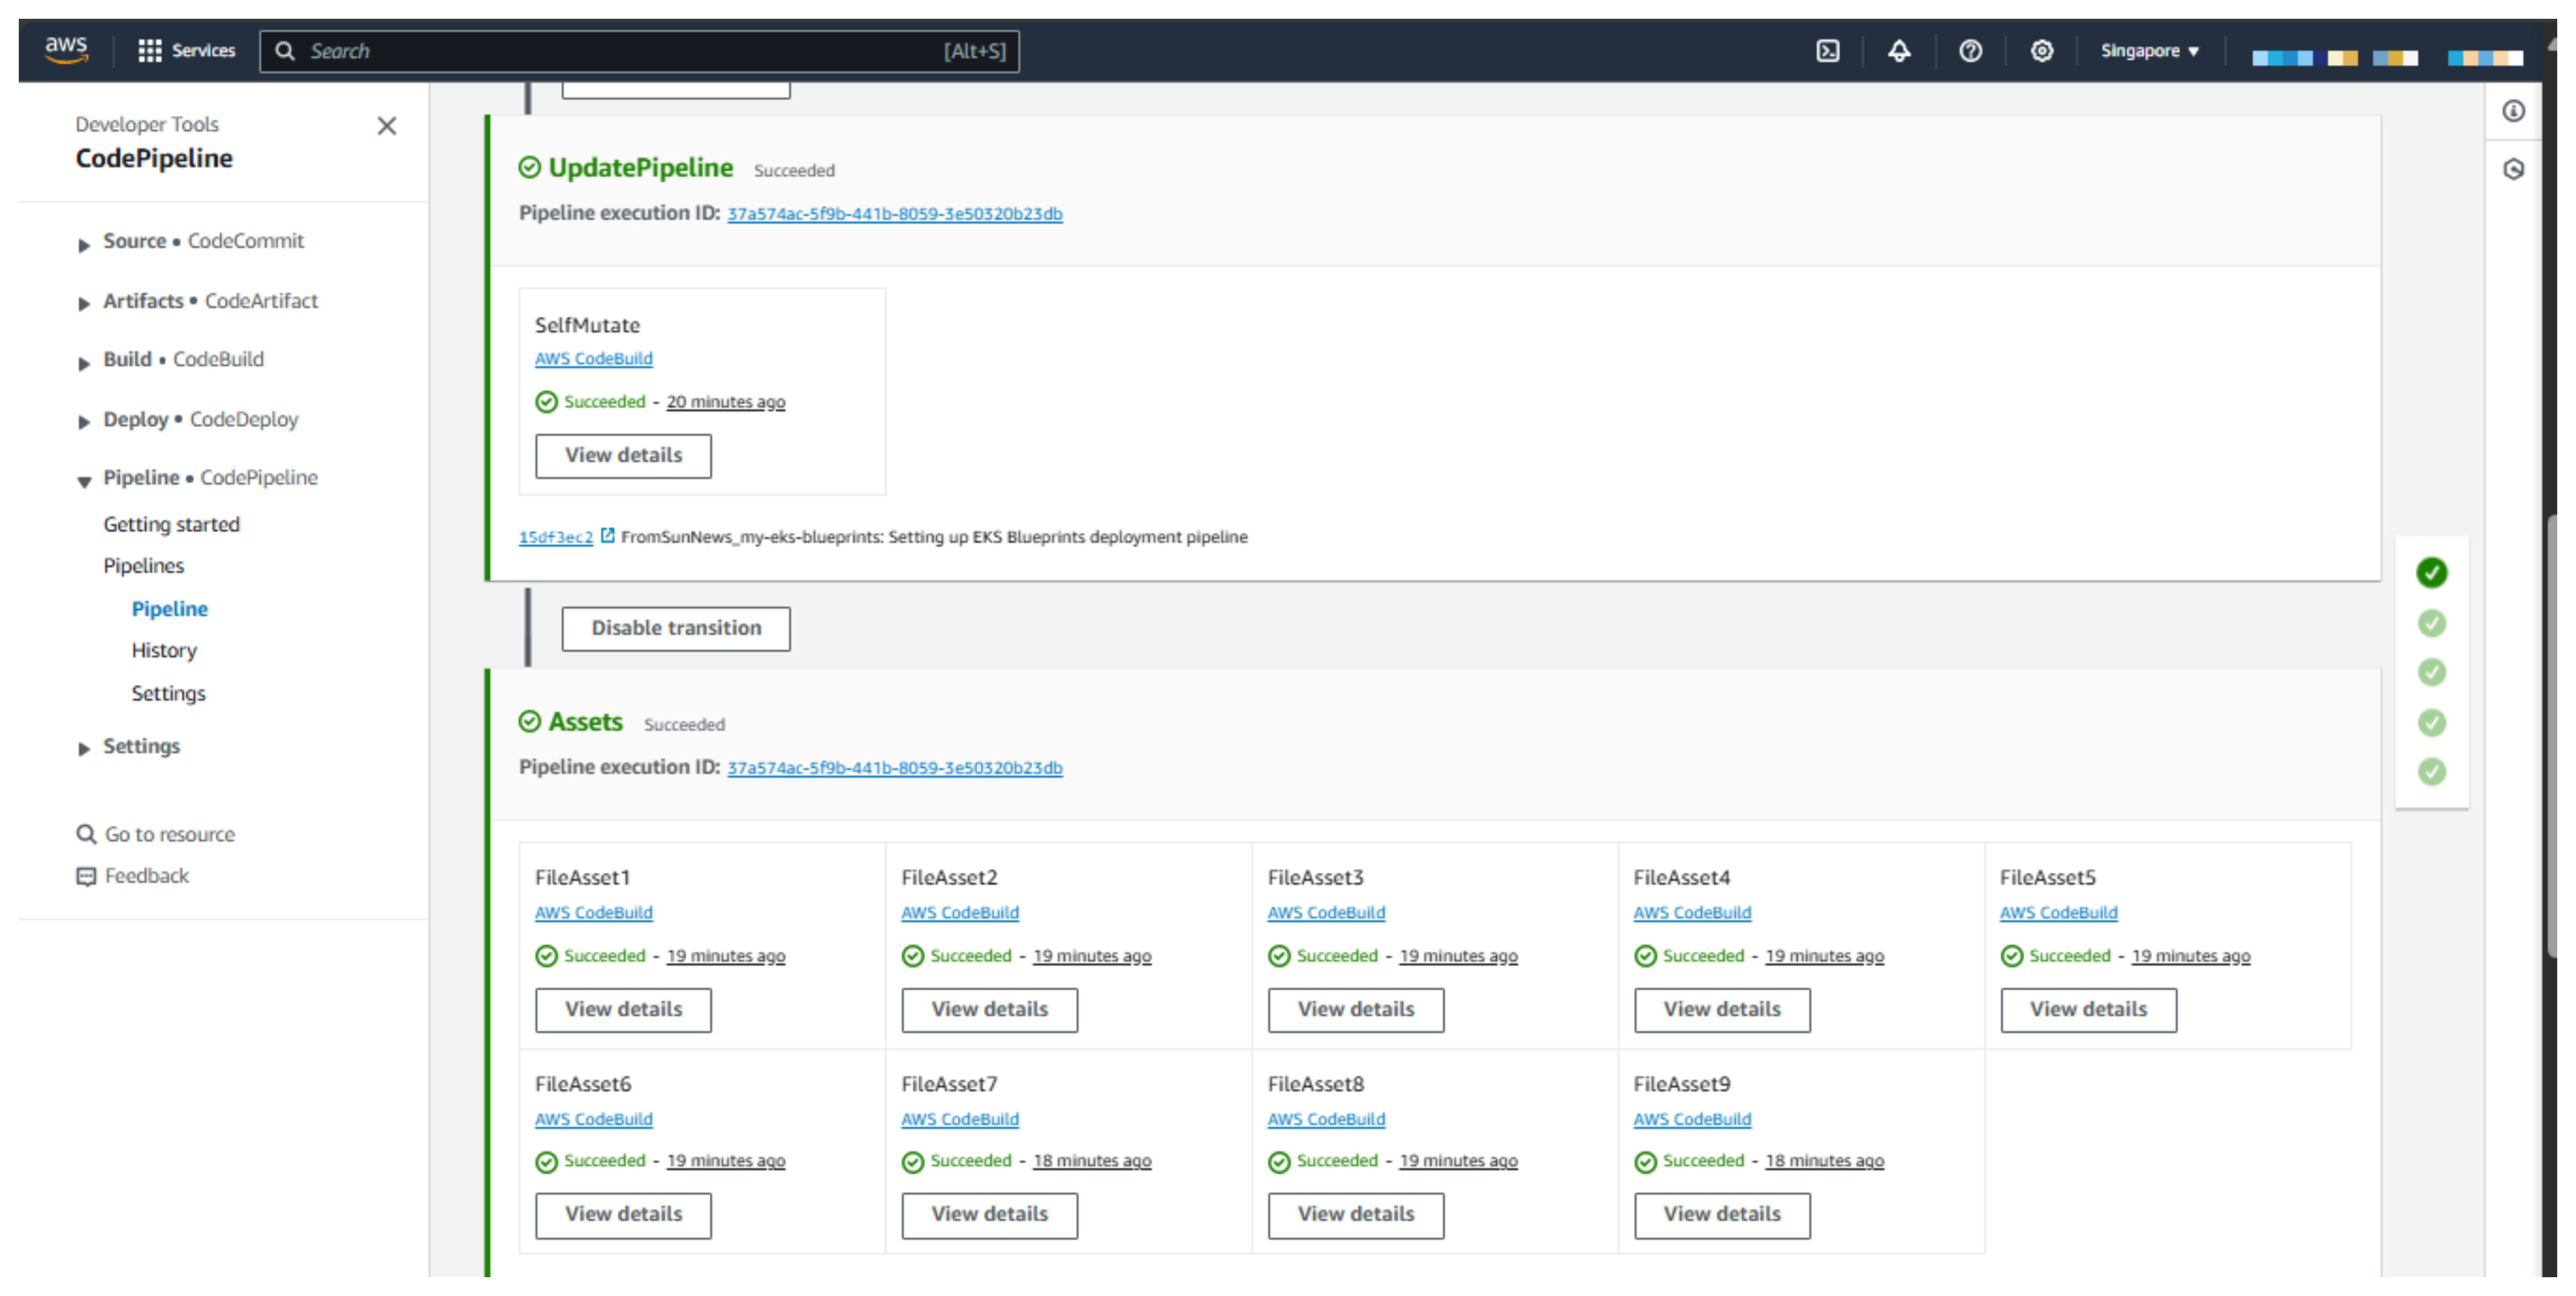This screenshot has width=2576, height=1296.
Task: View details for SelfMutate action
Action: 623,456
